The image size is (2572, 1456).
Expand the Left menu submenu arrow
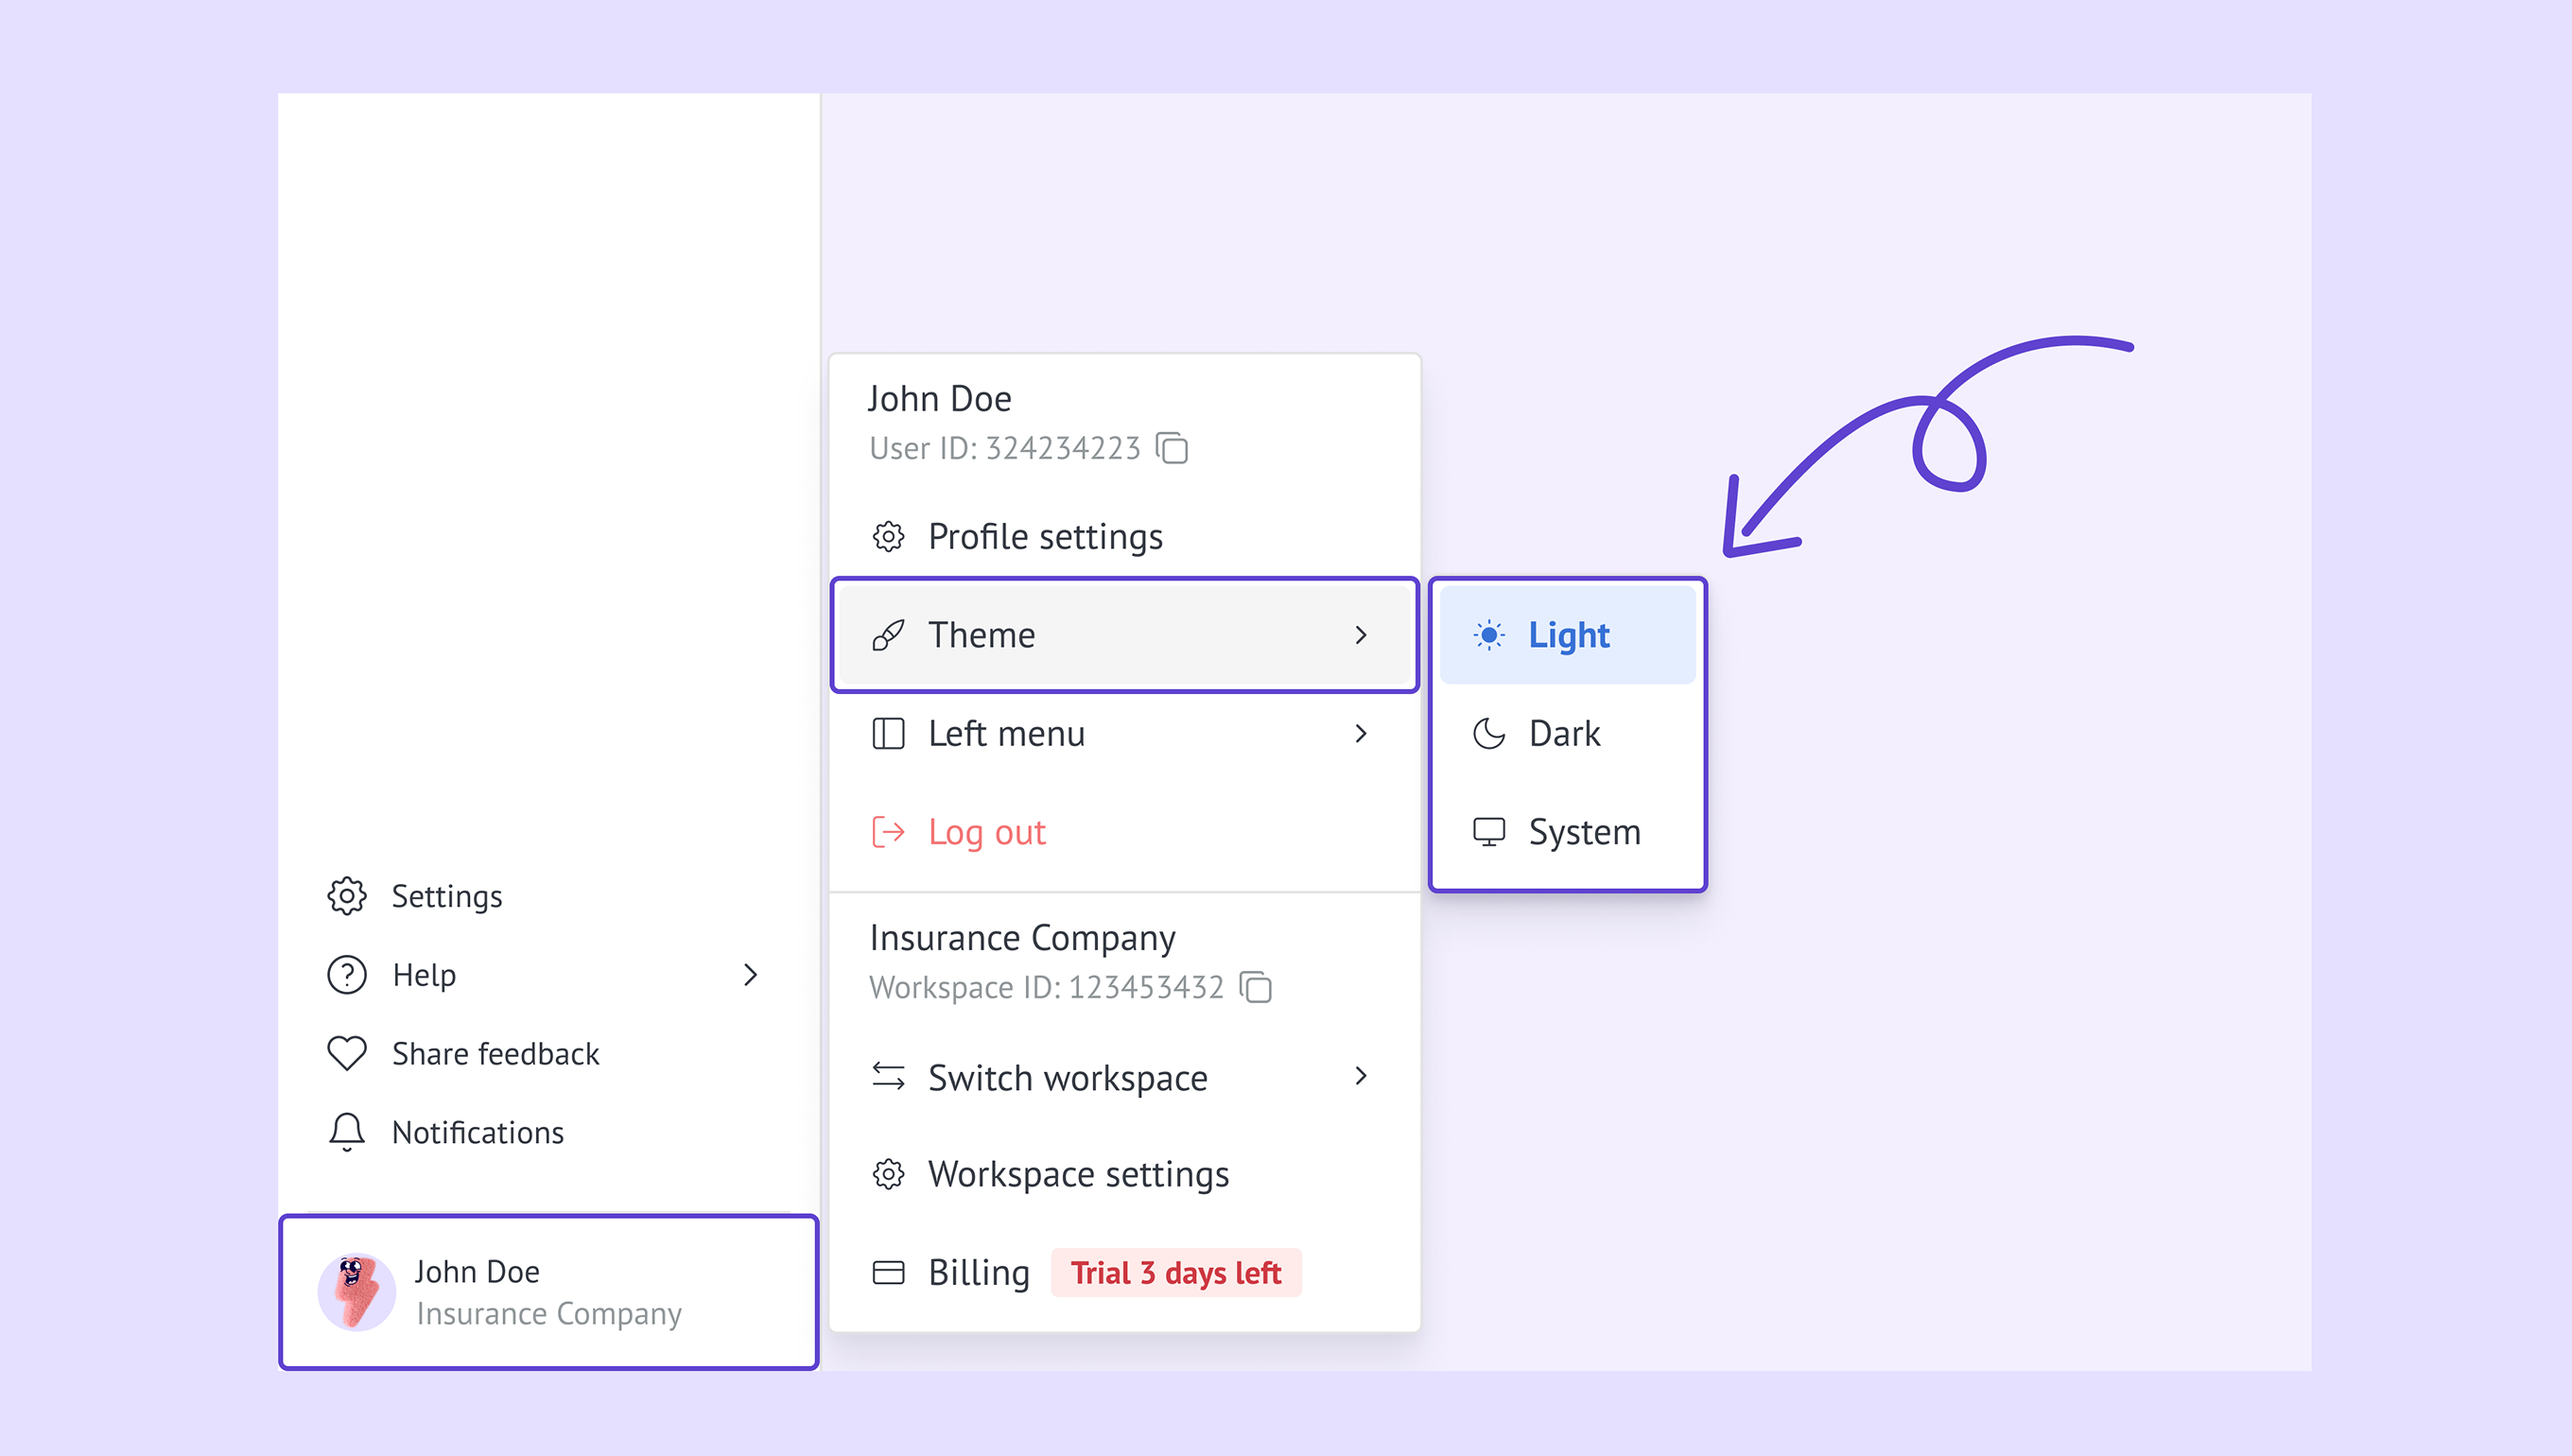(1360, 734)
